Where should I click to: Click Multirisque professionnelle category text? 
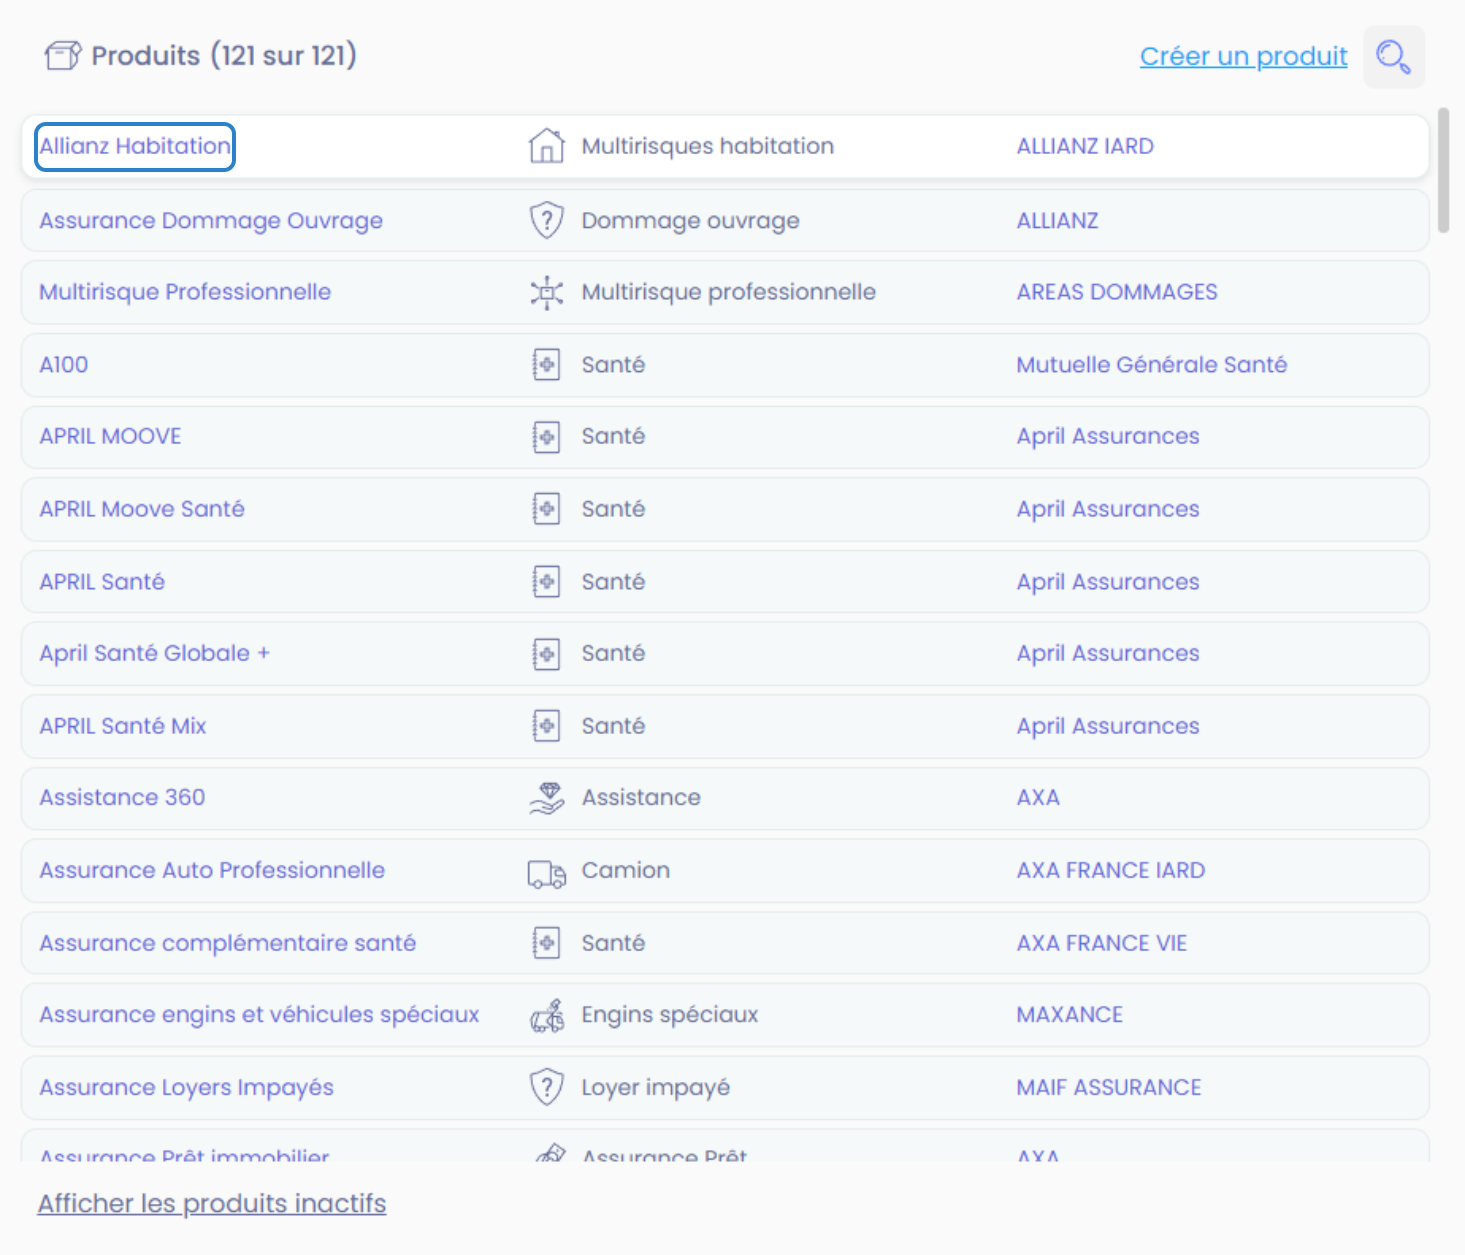coord(729,292)
